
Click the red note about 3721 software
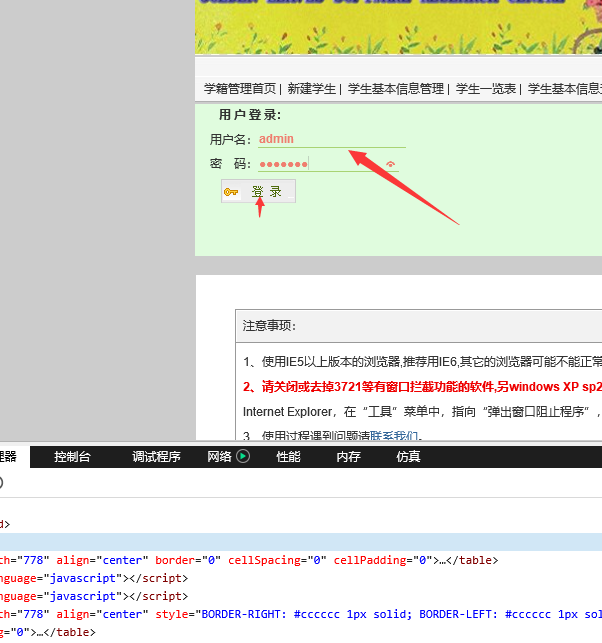point(422,387)
